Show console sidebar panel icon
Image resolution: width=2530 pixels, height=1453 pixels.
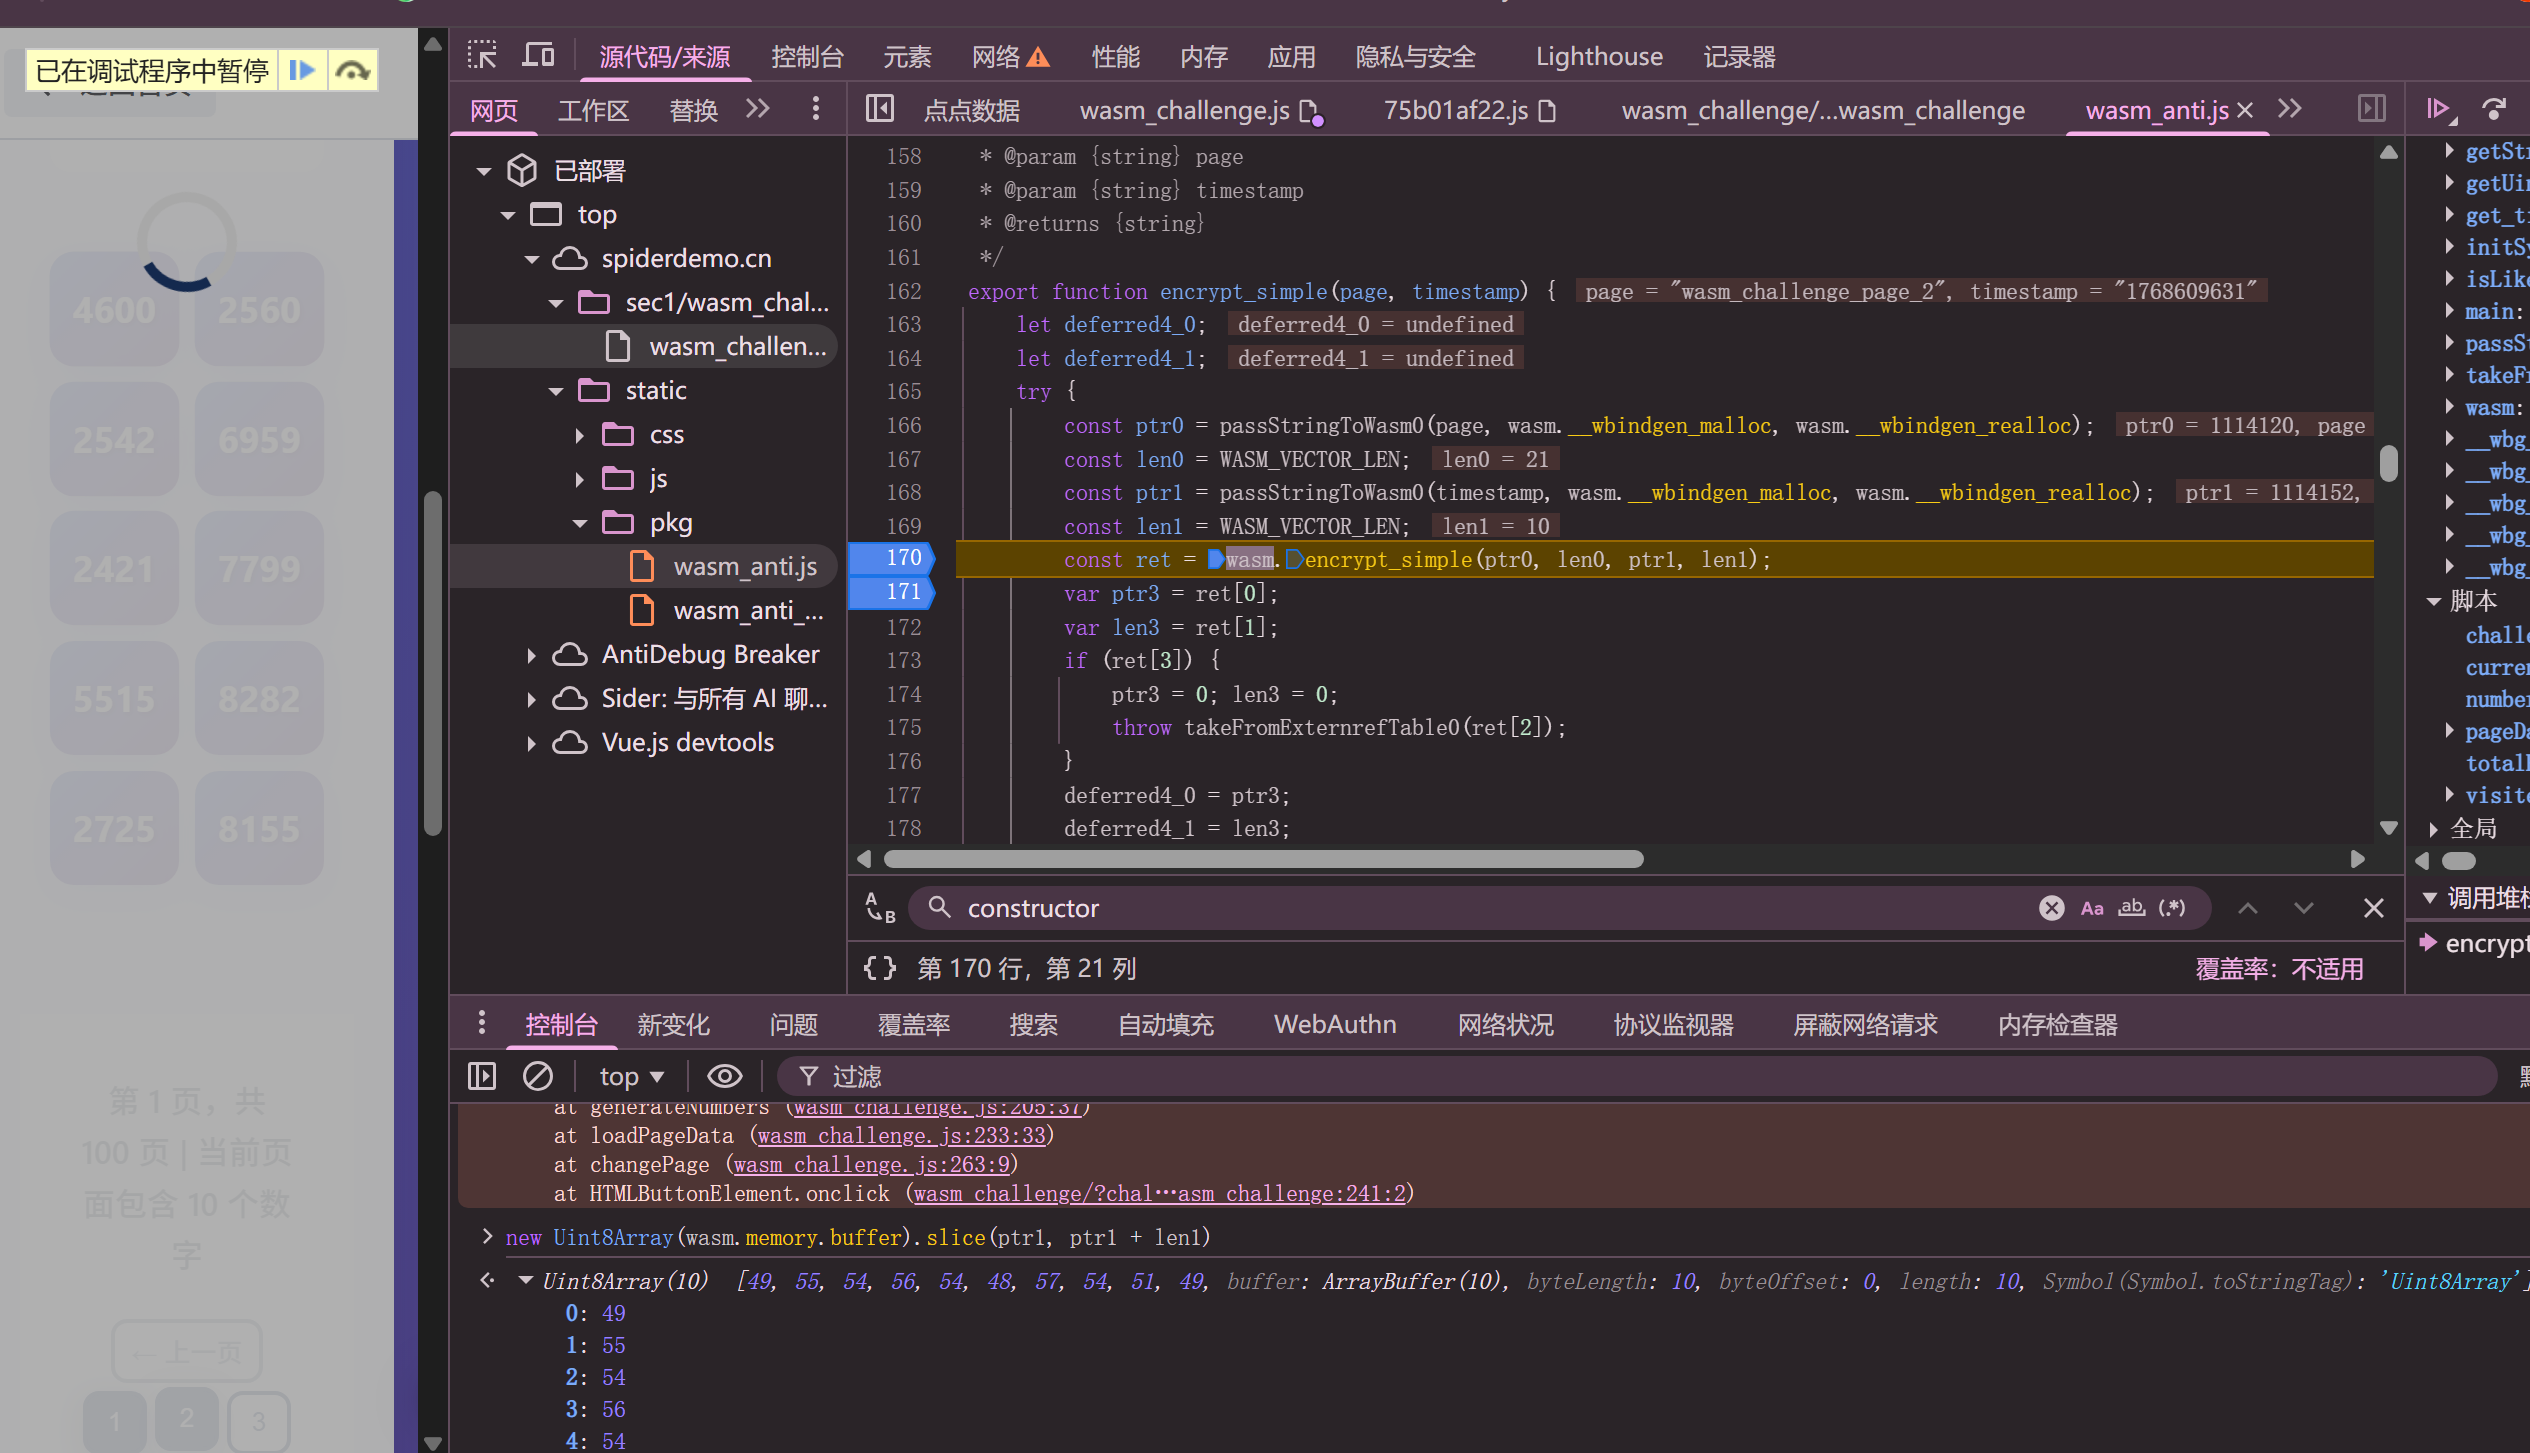482,1076
